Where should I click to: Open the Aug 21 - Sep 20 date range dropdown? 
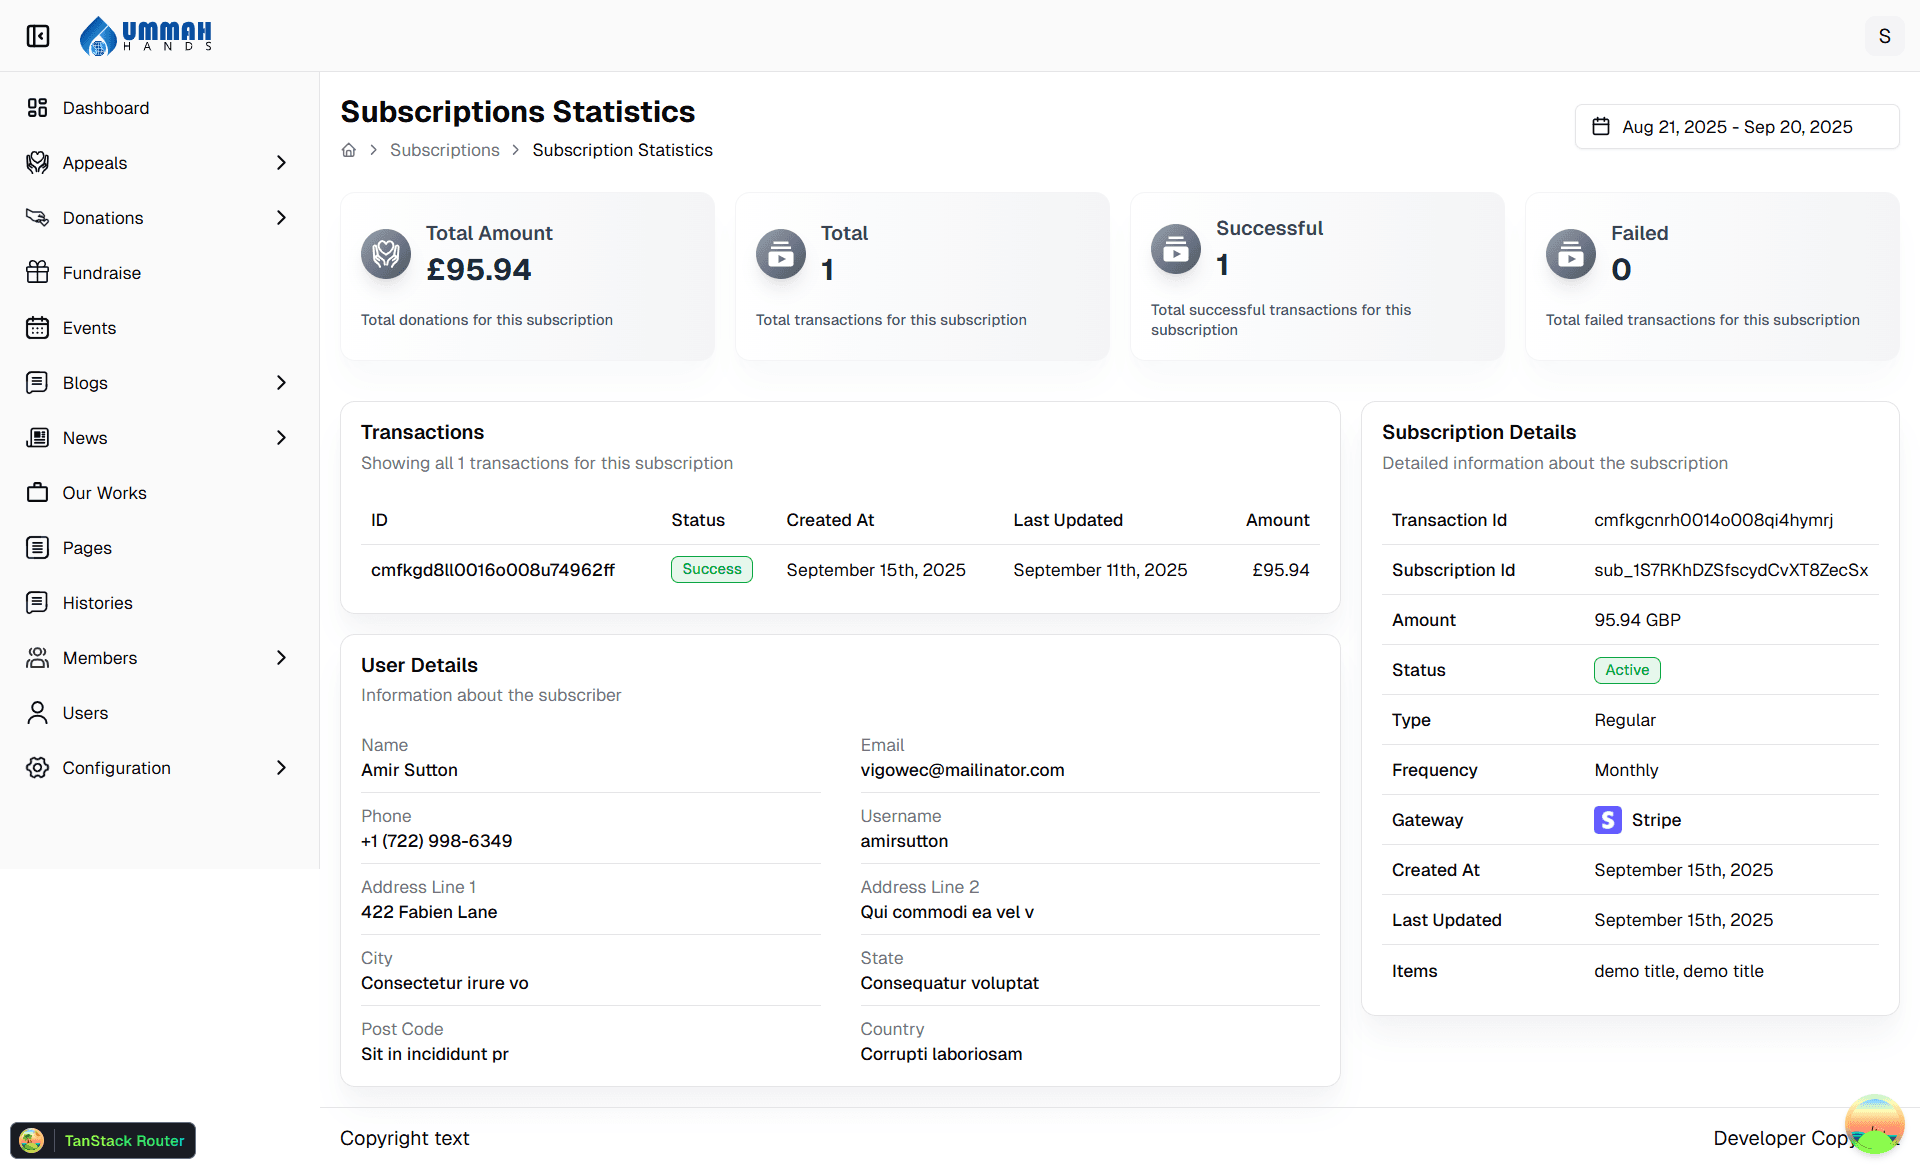[x=1737, y=127]
